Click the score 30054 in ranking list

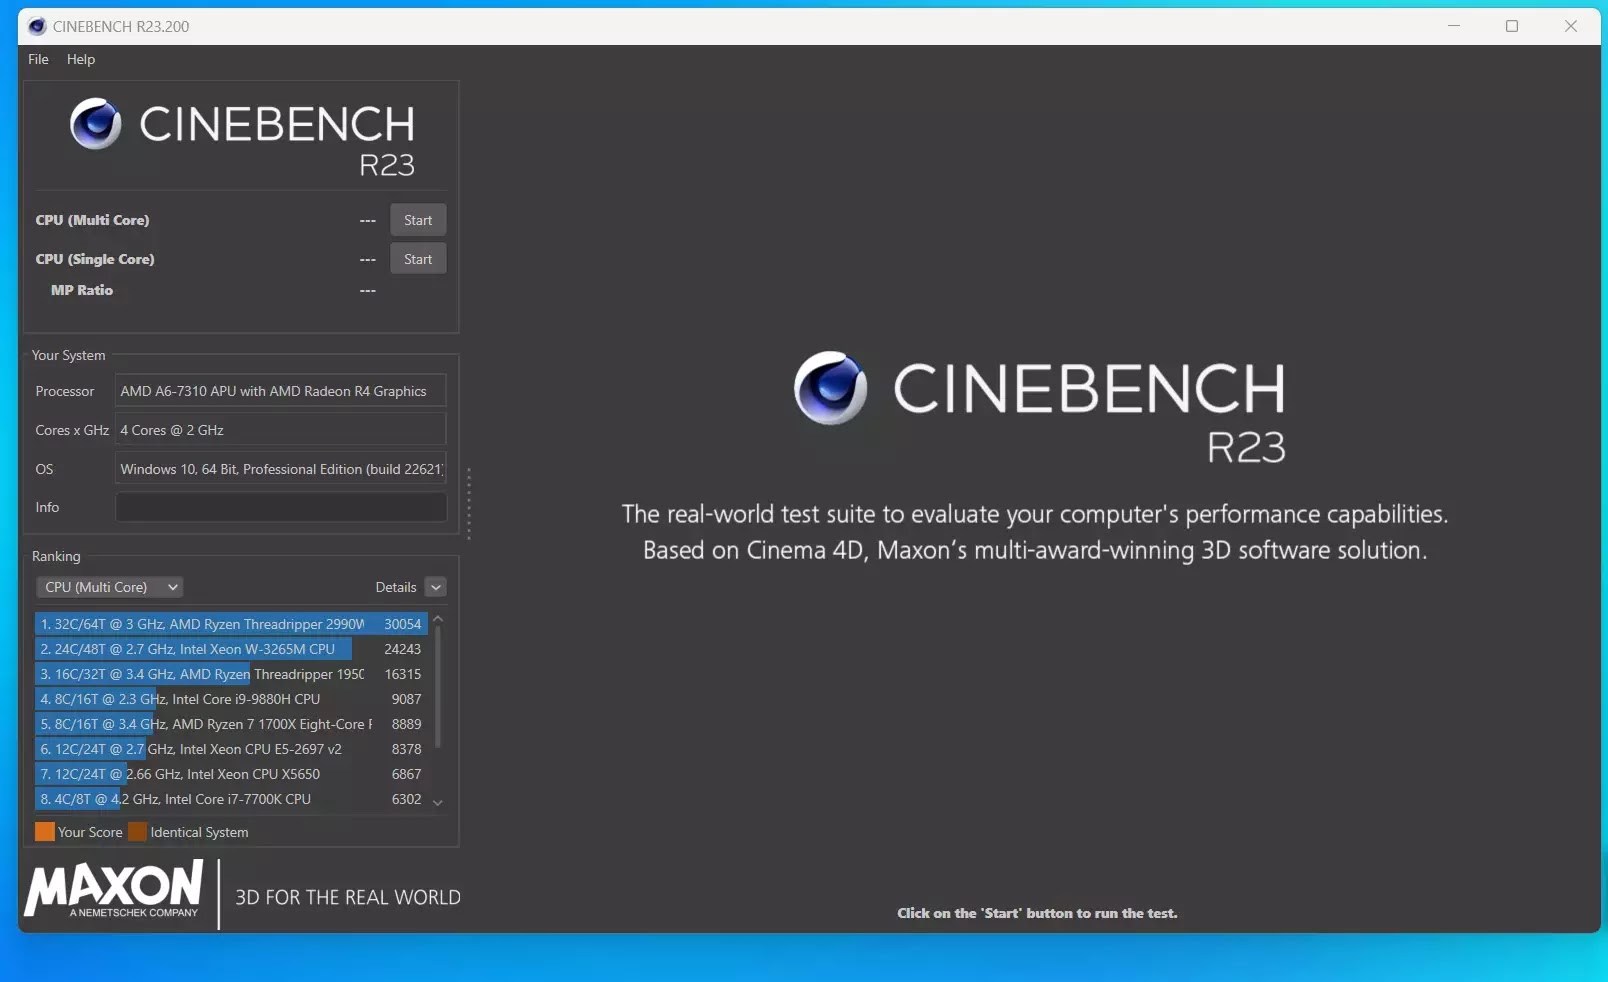(403, 624)
